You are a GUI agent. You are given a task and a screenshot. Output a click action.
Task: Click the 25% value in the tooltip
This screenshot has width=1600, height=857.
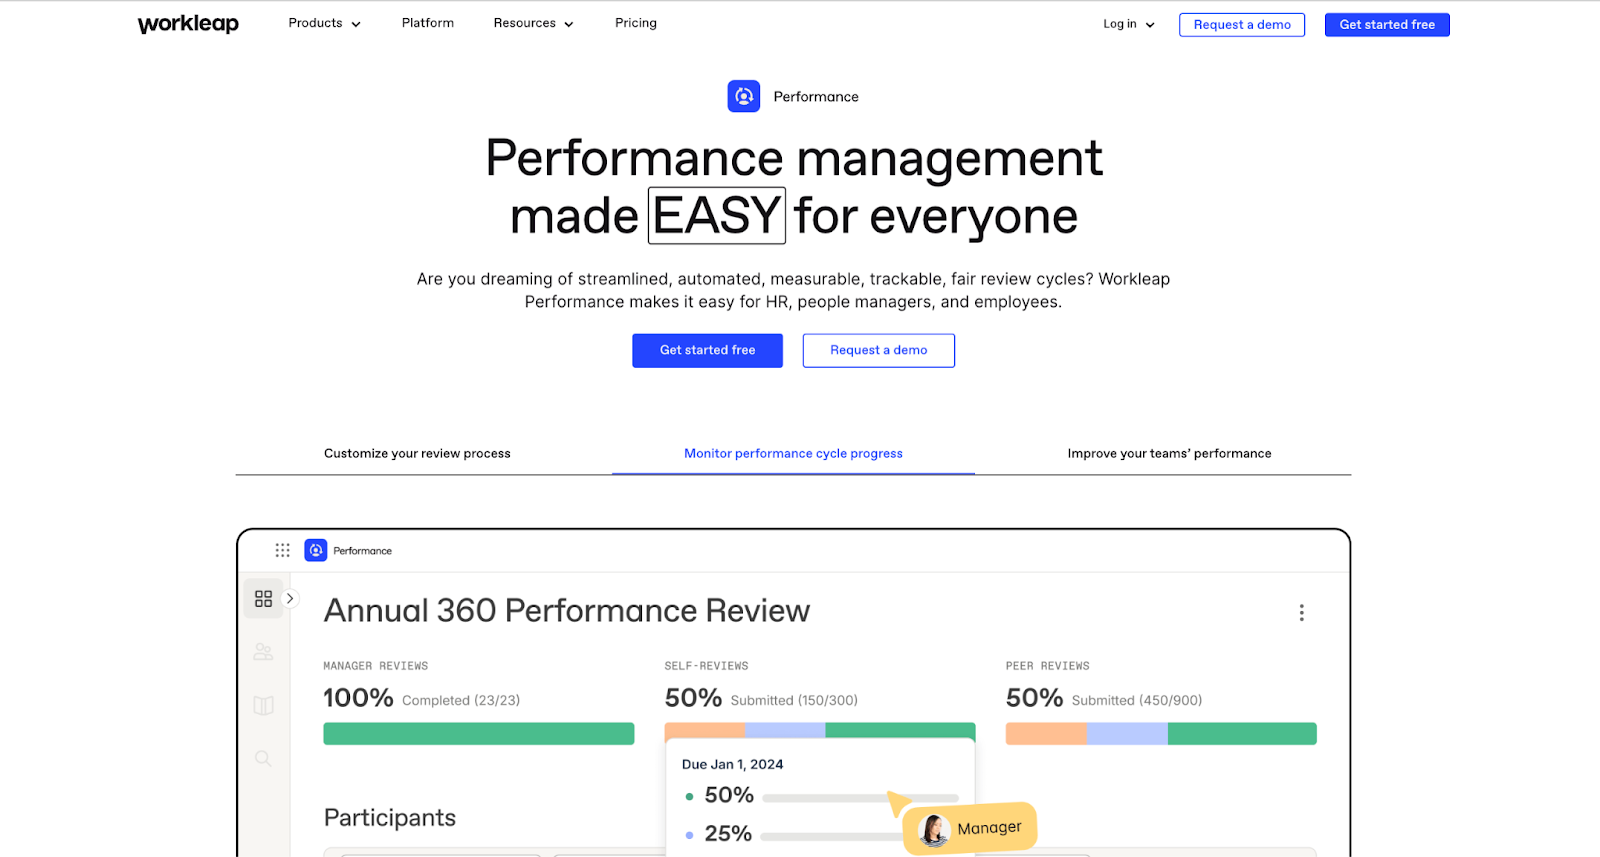[x=728, y=834]
